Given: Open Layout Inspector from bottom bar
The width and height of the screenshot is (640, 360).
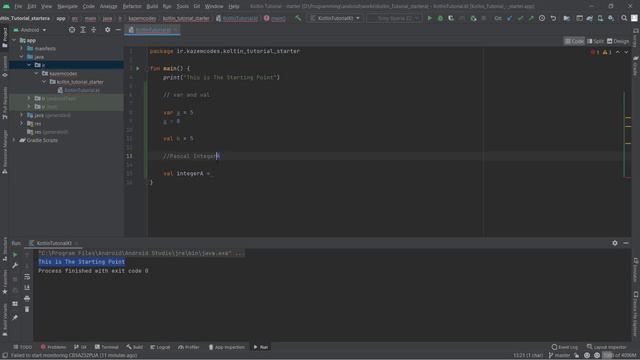Looking at the screenshot, I should pyautogui.click(x=607, y=347).
